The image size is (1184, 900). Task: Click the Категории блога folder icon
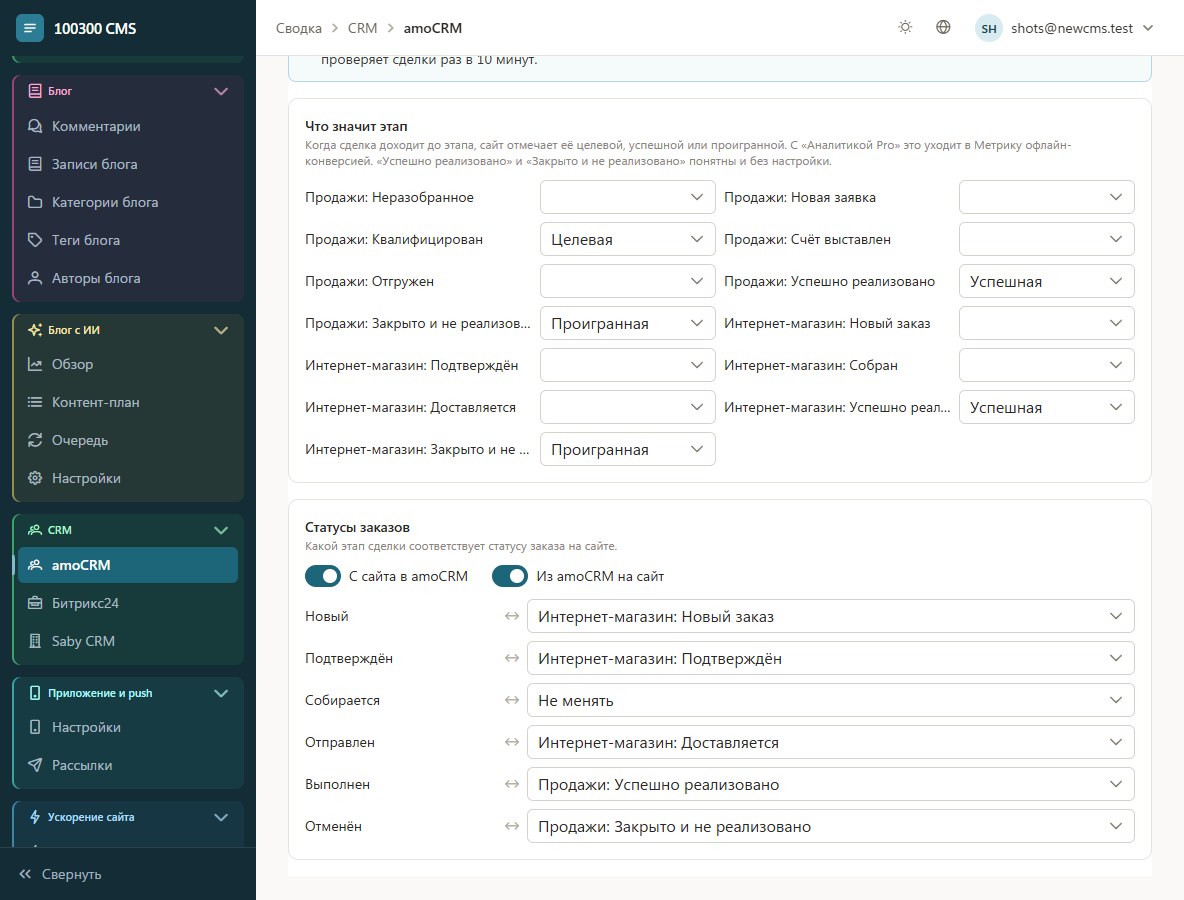pos(35,202)
